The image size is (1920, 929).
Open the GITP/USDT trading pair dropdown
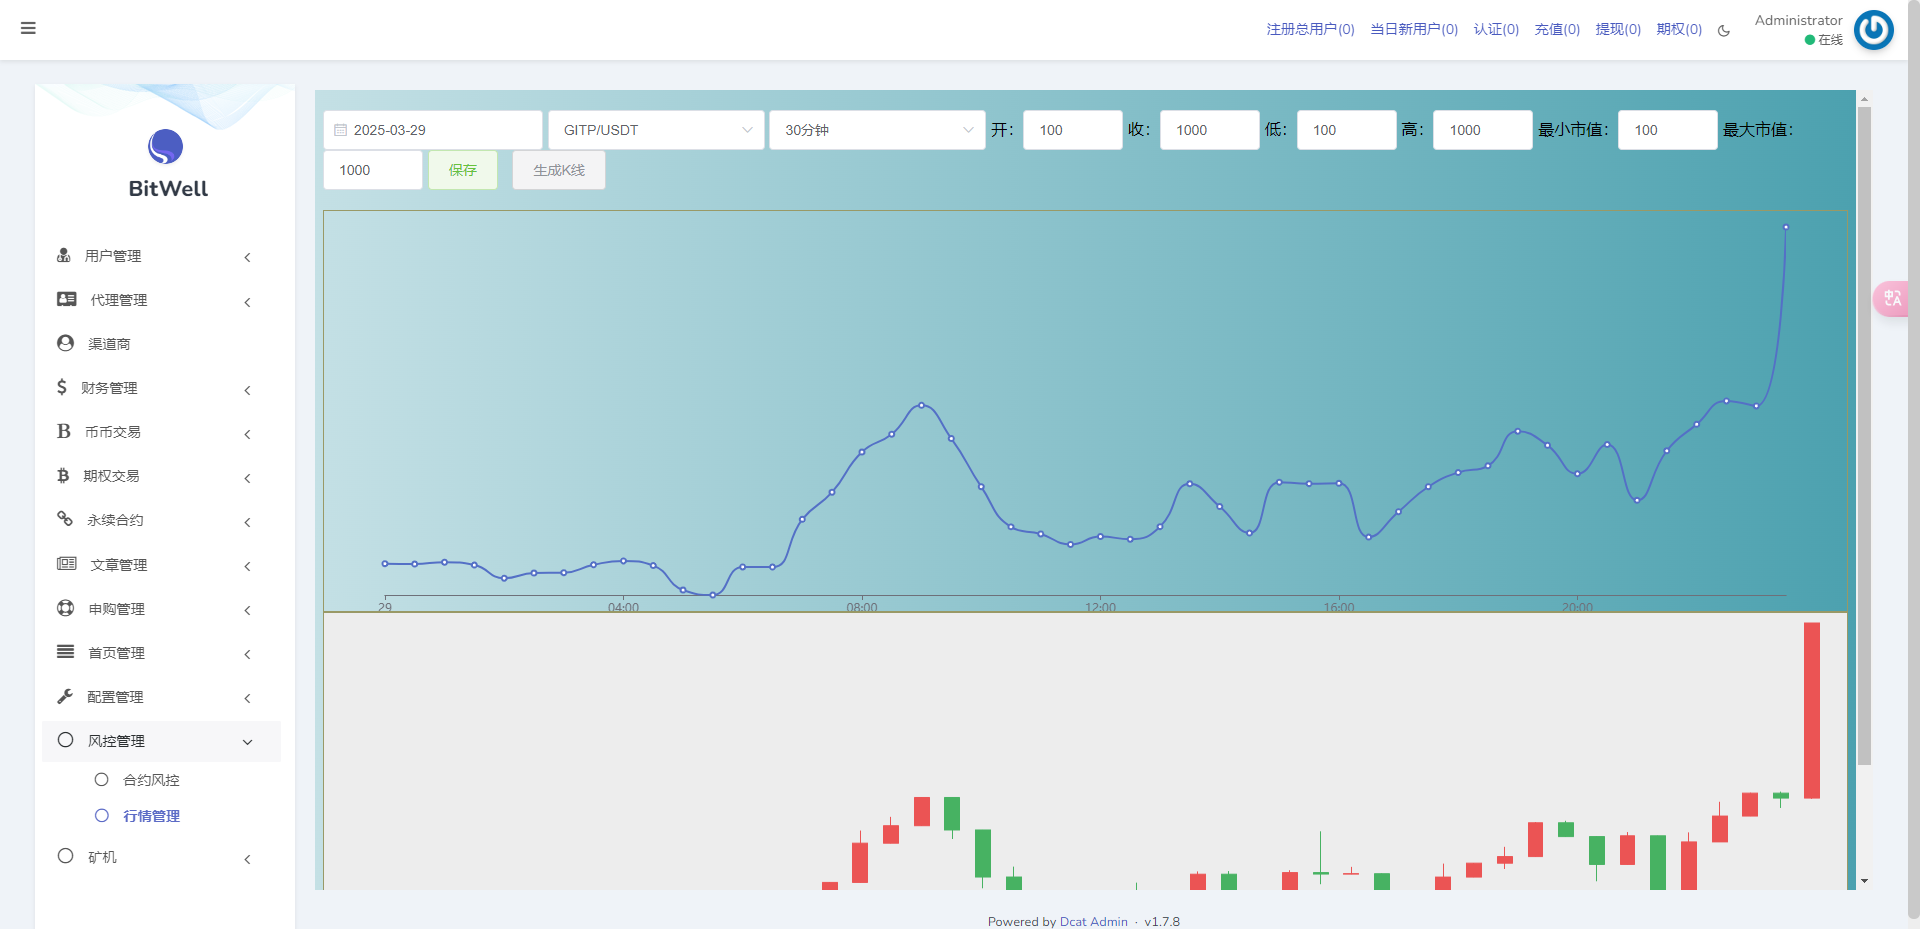[656, 130]
